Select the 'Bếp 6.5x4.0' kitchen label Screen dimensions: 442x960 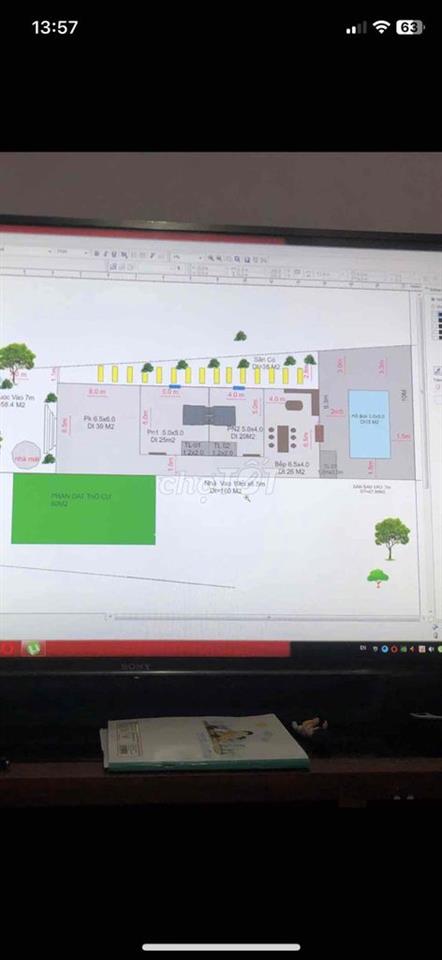291,468
